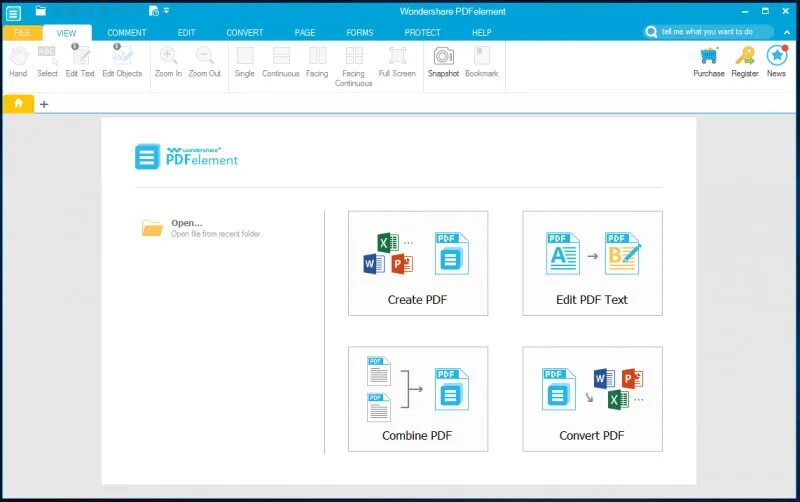Viewport: 800px width, 502px height.
Task: Click the Open... file from recent folder link
Action: pyautogui.click(x=202, y=228)
